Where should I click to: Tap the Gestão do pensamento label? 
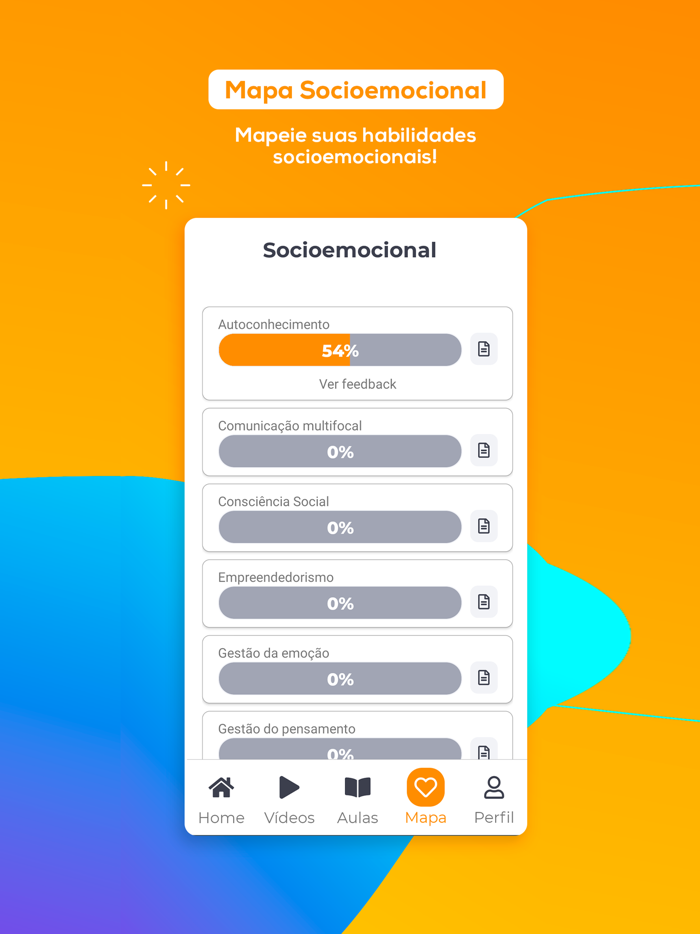(286, 729)
